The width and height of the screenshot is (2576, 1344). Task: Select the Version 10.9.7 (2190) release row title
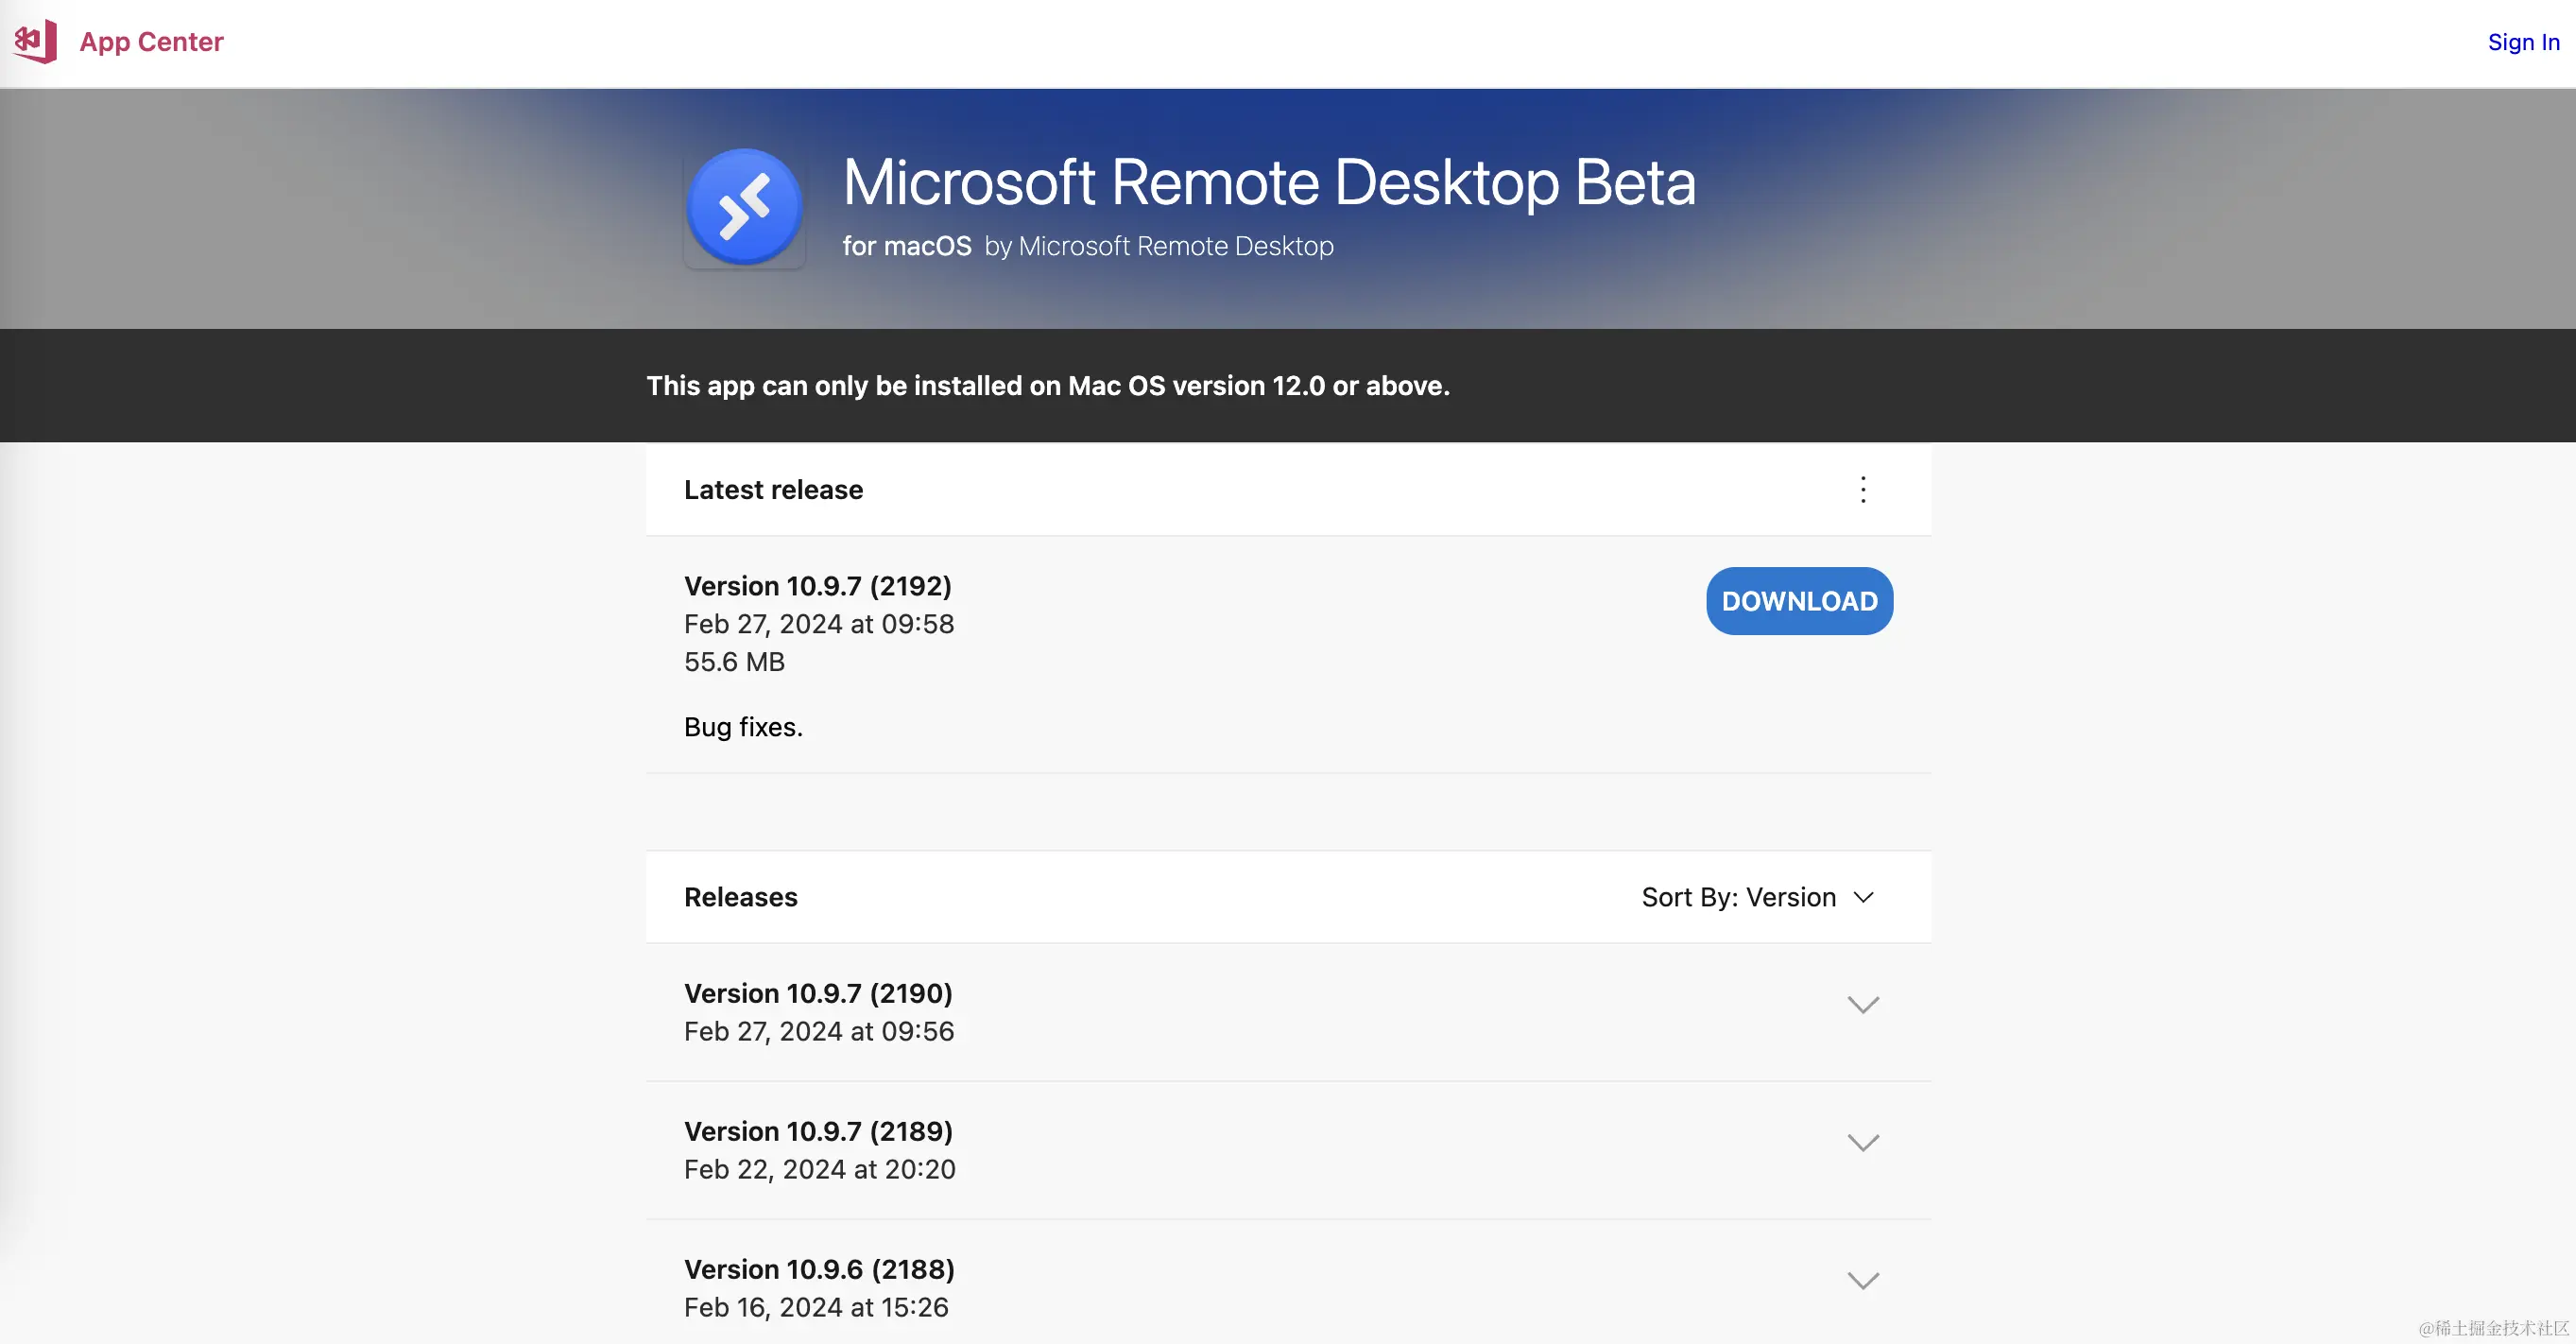tap(818, 993)
